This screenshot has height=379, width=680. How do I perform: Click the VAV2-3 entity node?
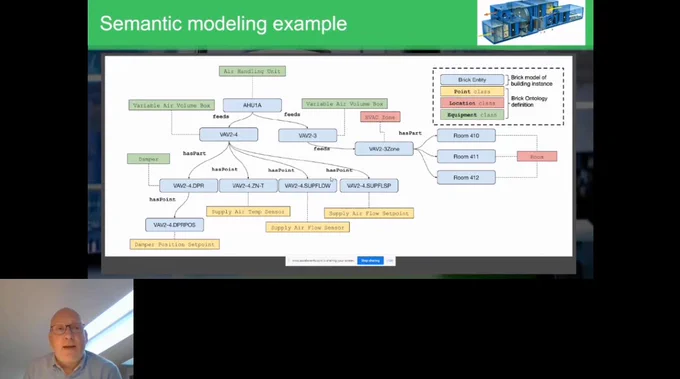pyautogui.click(x=307, y=135)
